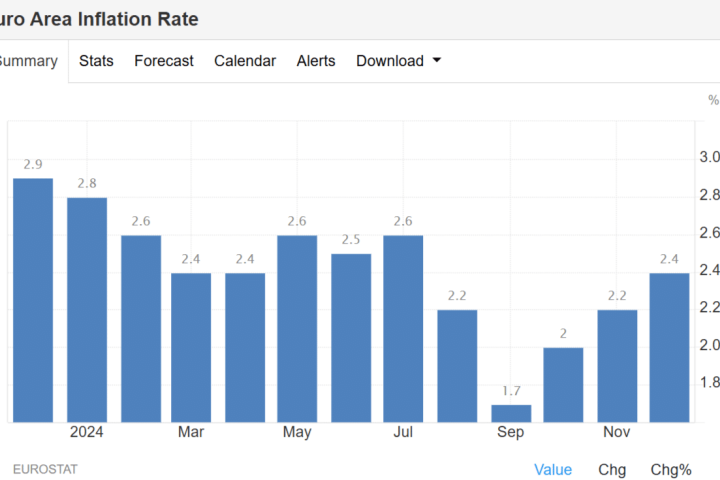Viewport: 720px width, 480px height.
Task: Click the March bar showing 2.4
Action: click(191, 347)
